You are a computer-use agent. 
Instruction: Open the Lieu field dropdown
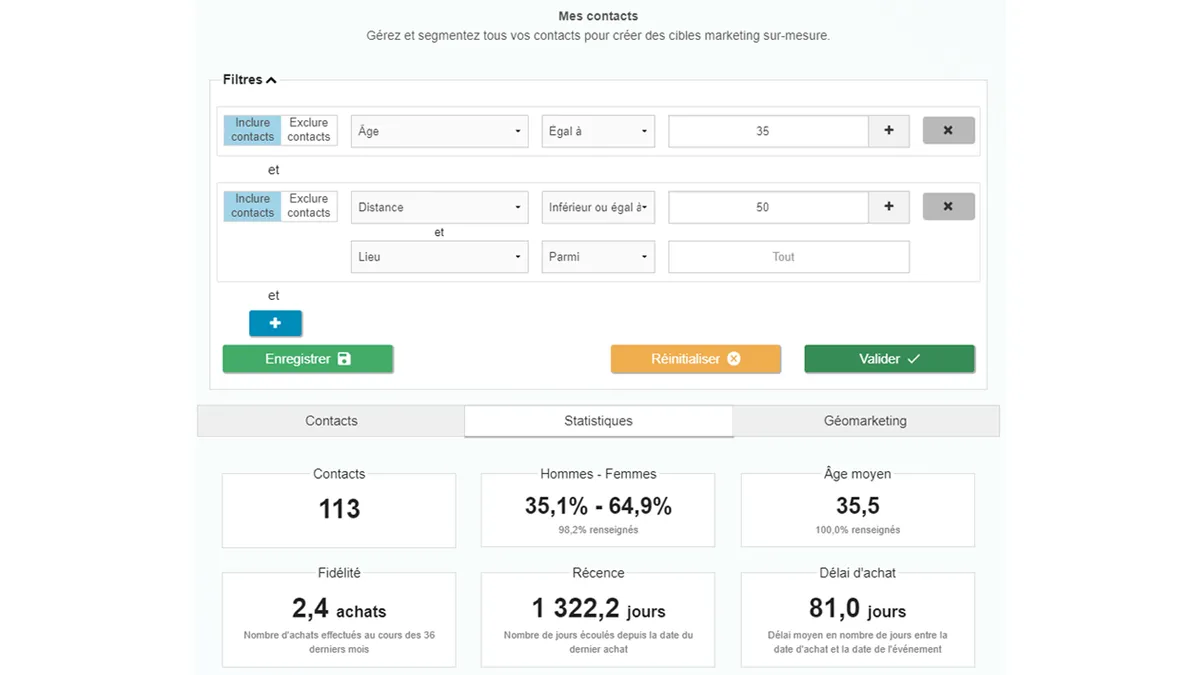tap(439, 257)
